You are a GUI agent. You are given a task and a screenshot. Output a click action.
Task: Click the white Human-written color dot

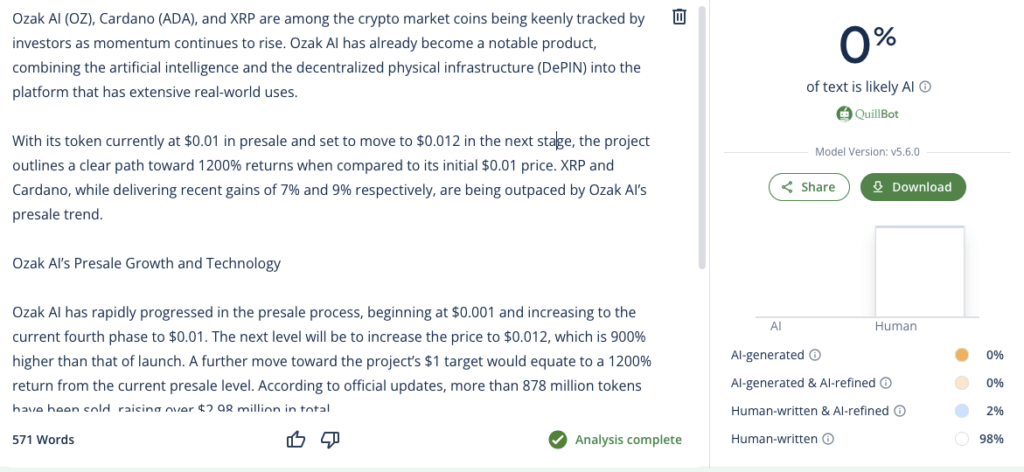coord(962,439)
